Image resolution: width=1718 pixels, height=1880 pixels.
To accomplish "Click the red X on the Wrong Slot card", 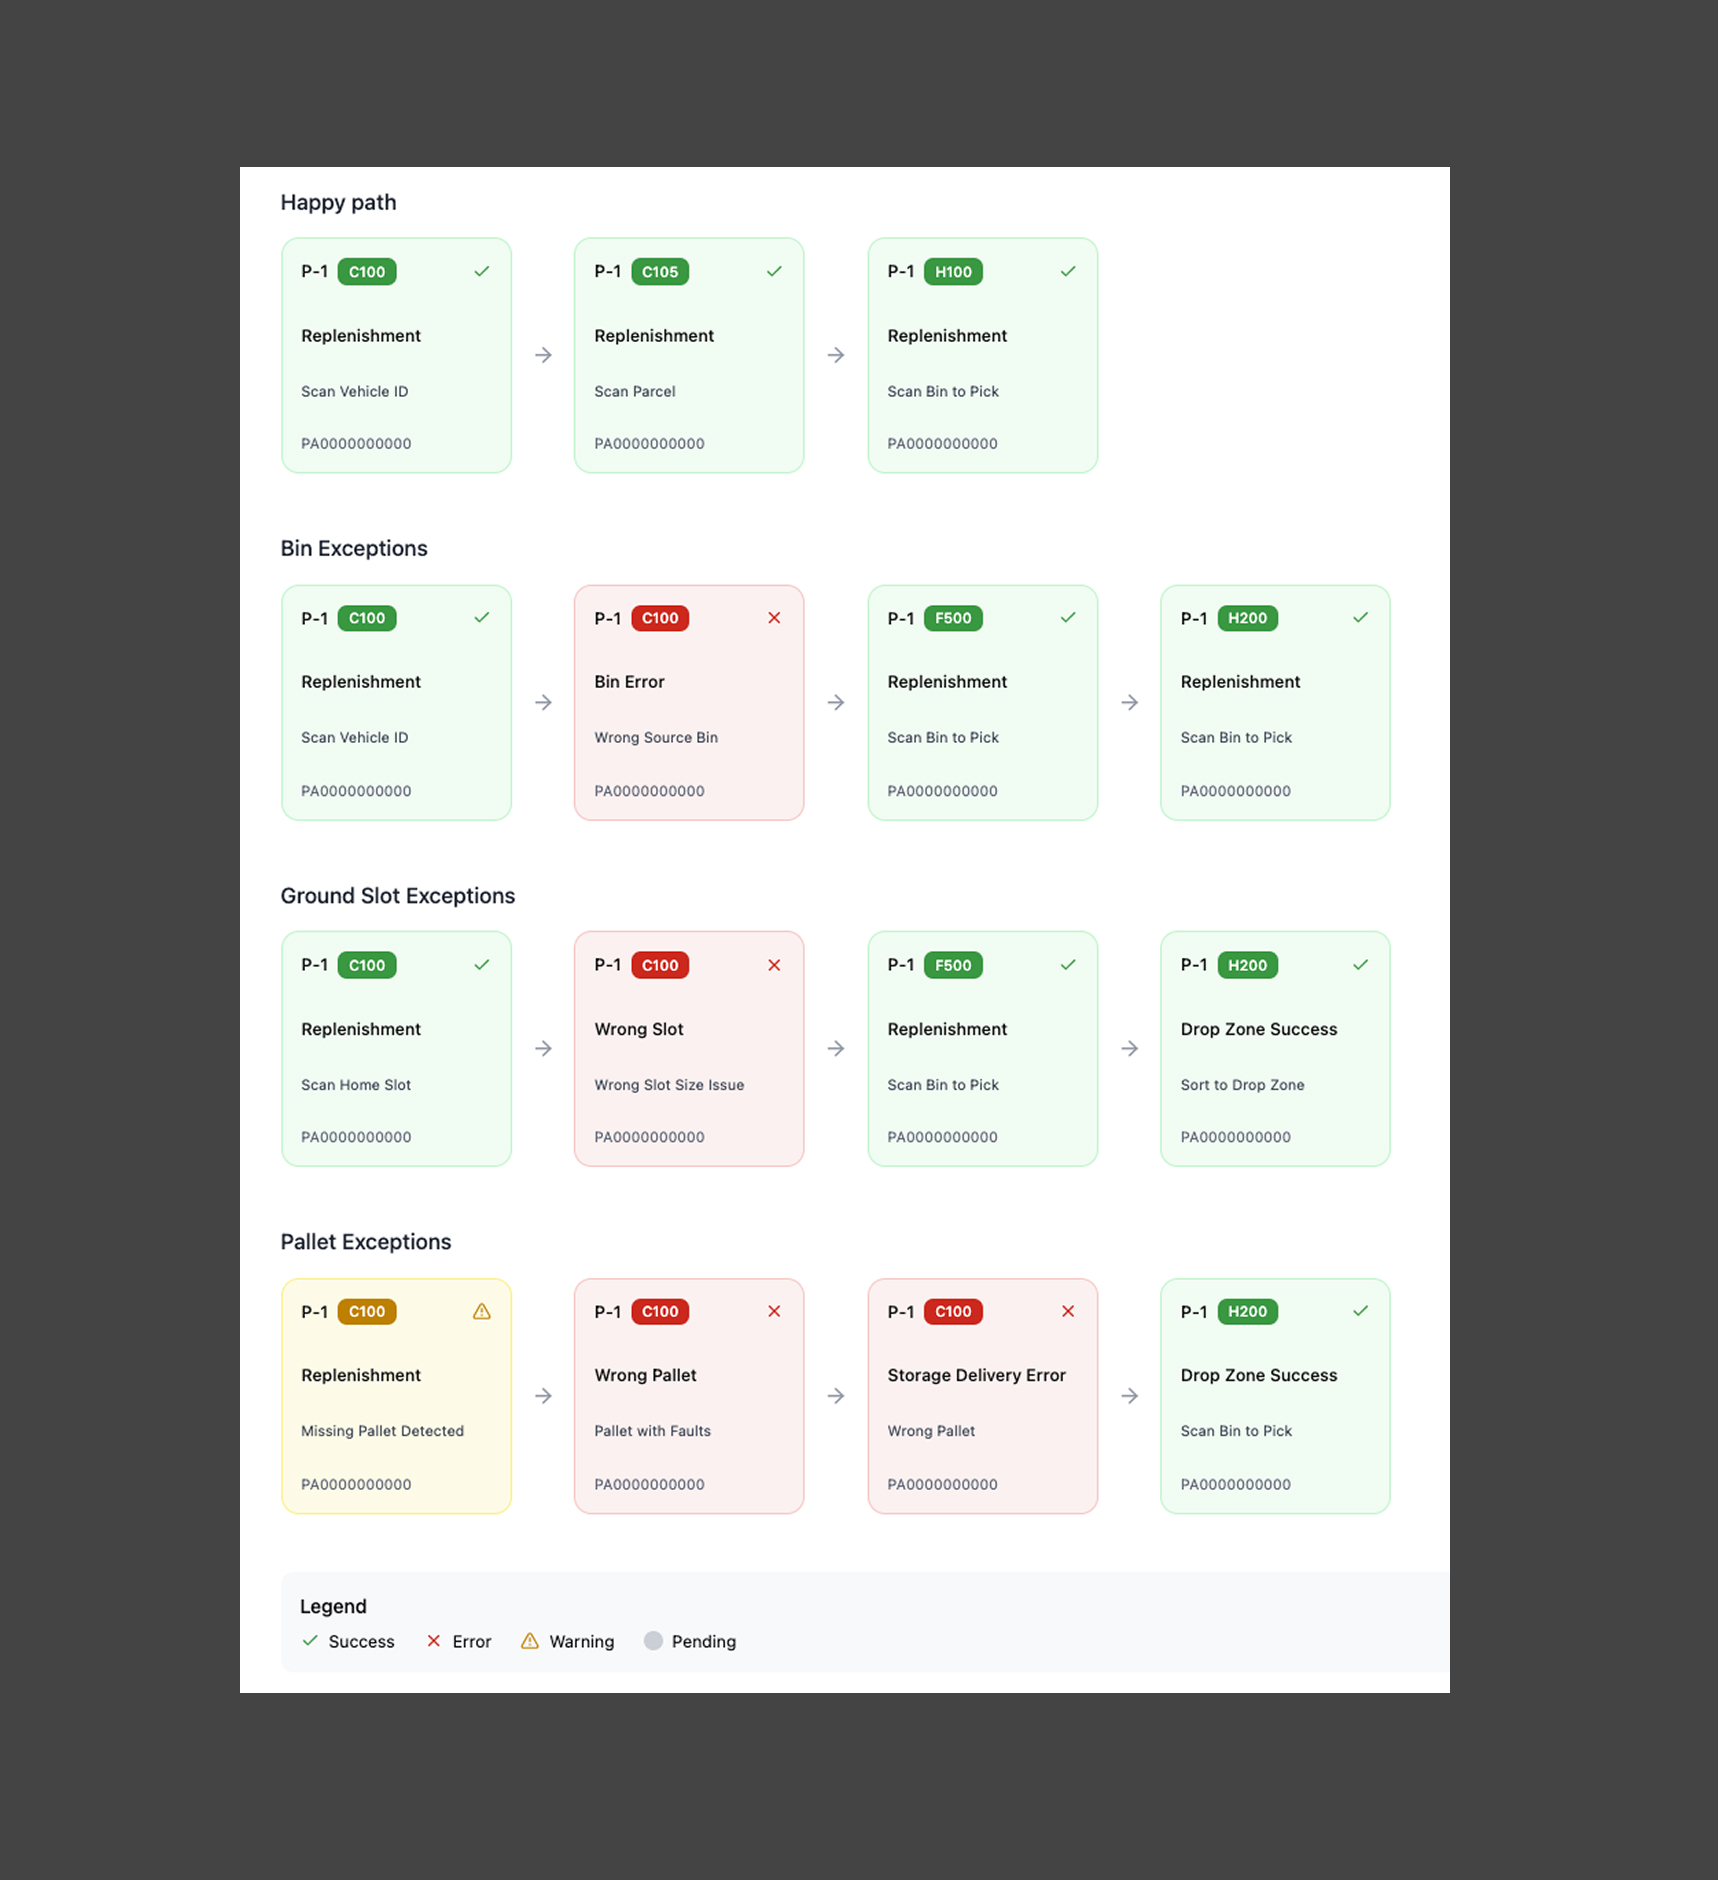I will click(774, 965).
